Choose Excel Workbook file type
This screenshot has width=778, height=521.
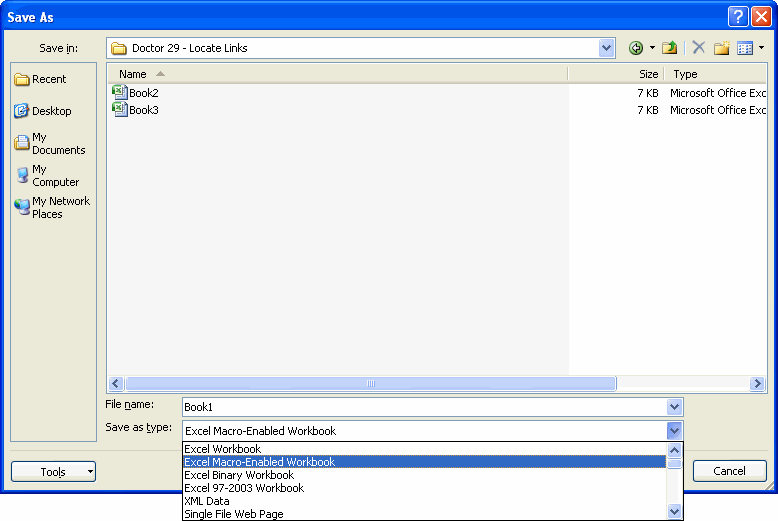(424, 449)
